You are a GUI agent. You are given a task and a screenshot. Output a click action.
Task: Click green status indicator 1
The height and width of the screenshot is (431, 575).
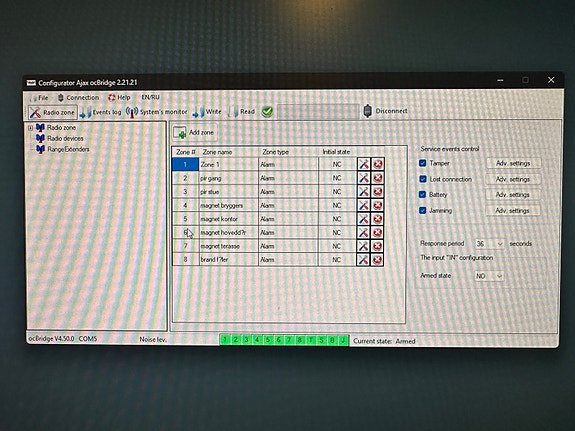[225, 340]
